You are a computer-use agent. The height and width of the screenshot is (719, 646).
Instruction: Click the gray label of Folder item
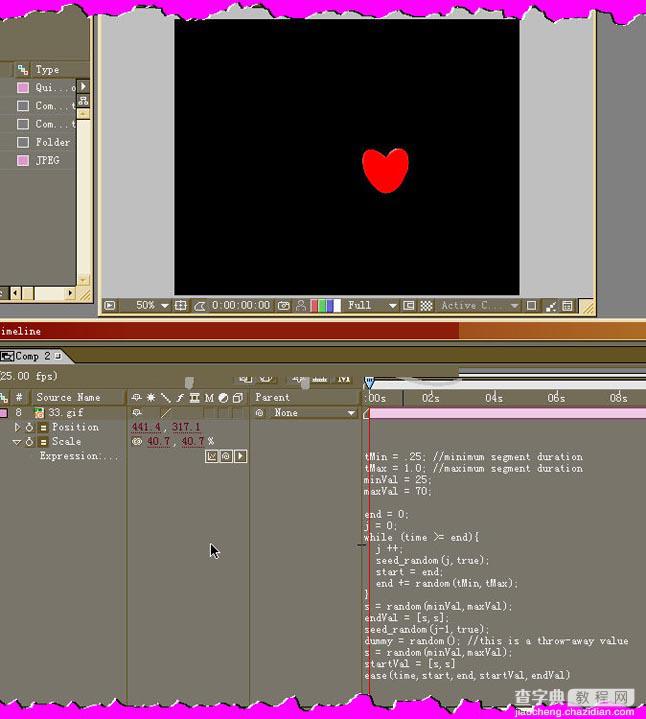coord(23,142)
